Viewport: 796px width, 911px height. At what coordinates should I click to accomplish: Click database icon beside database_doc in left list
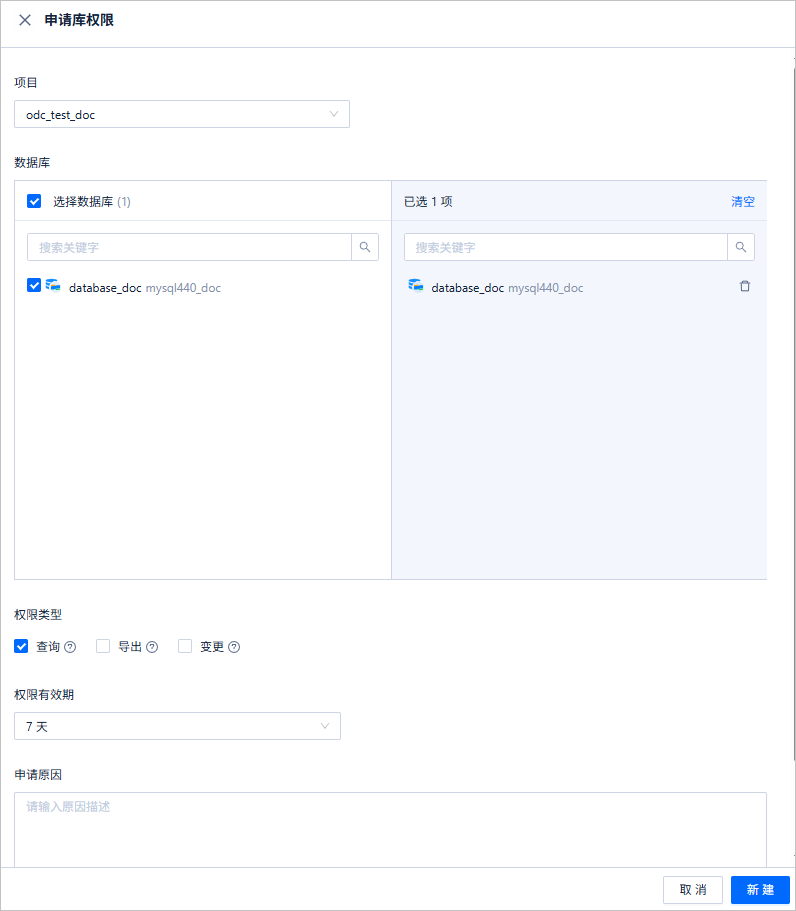53,285
